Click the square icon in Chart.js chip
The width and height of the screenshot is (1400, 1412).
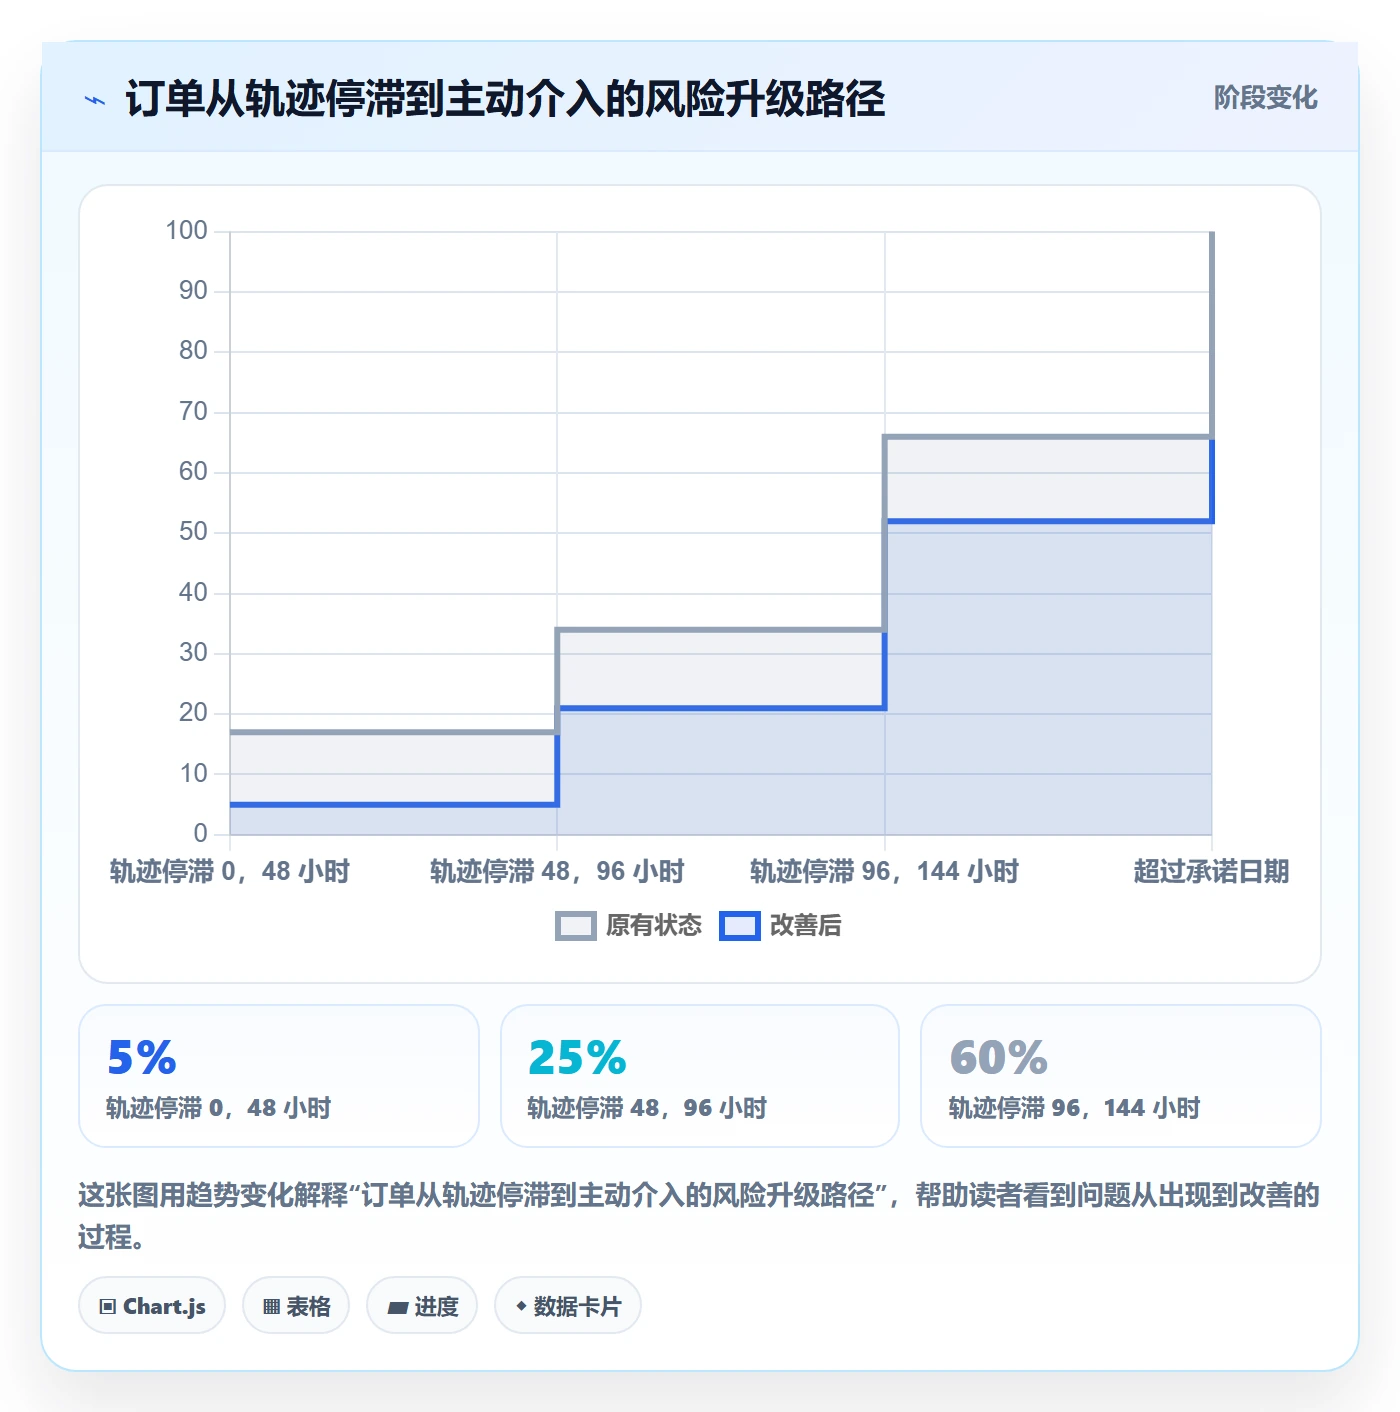point(108,1307)
